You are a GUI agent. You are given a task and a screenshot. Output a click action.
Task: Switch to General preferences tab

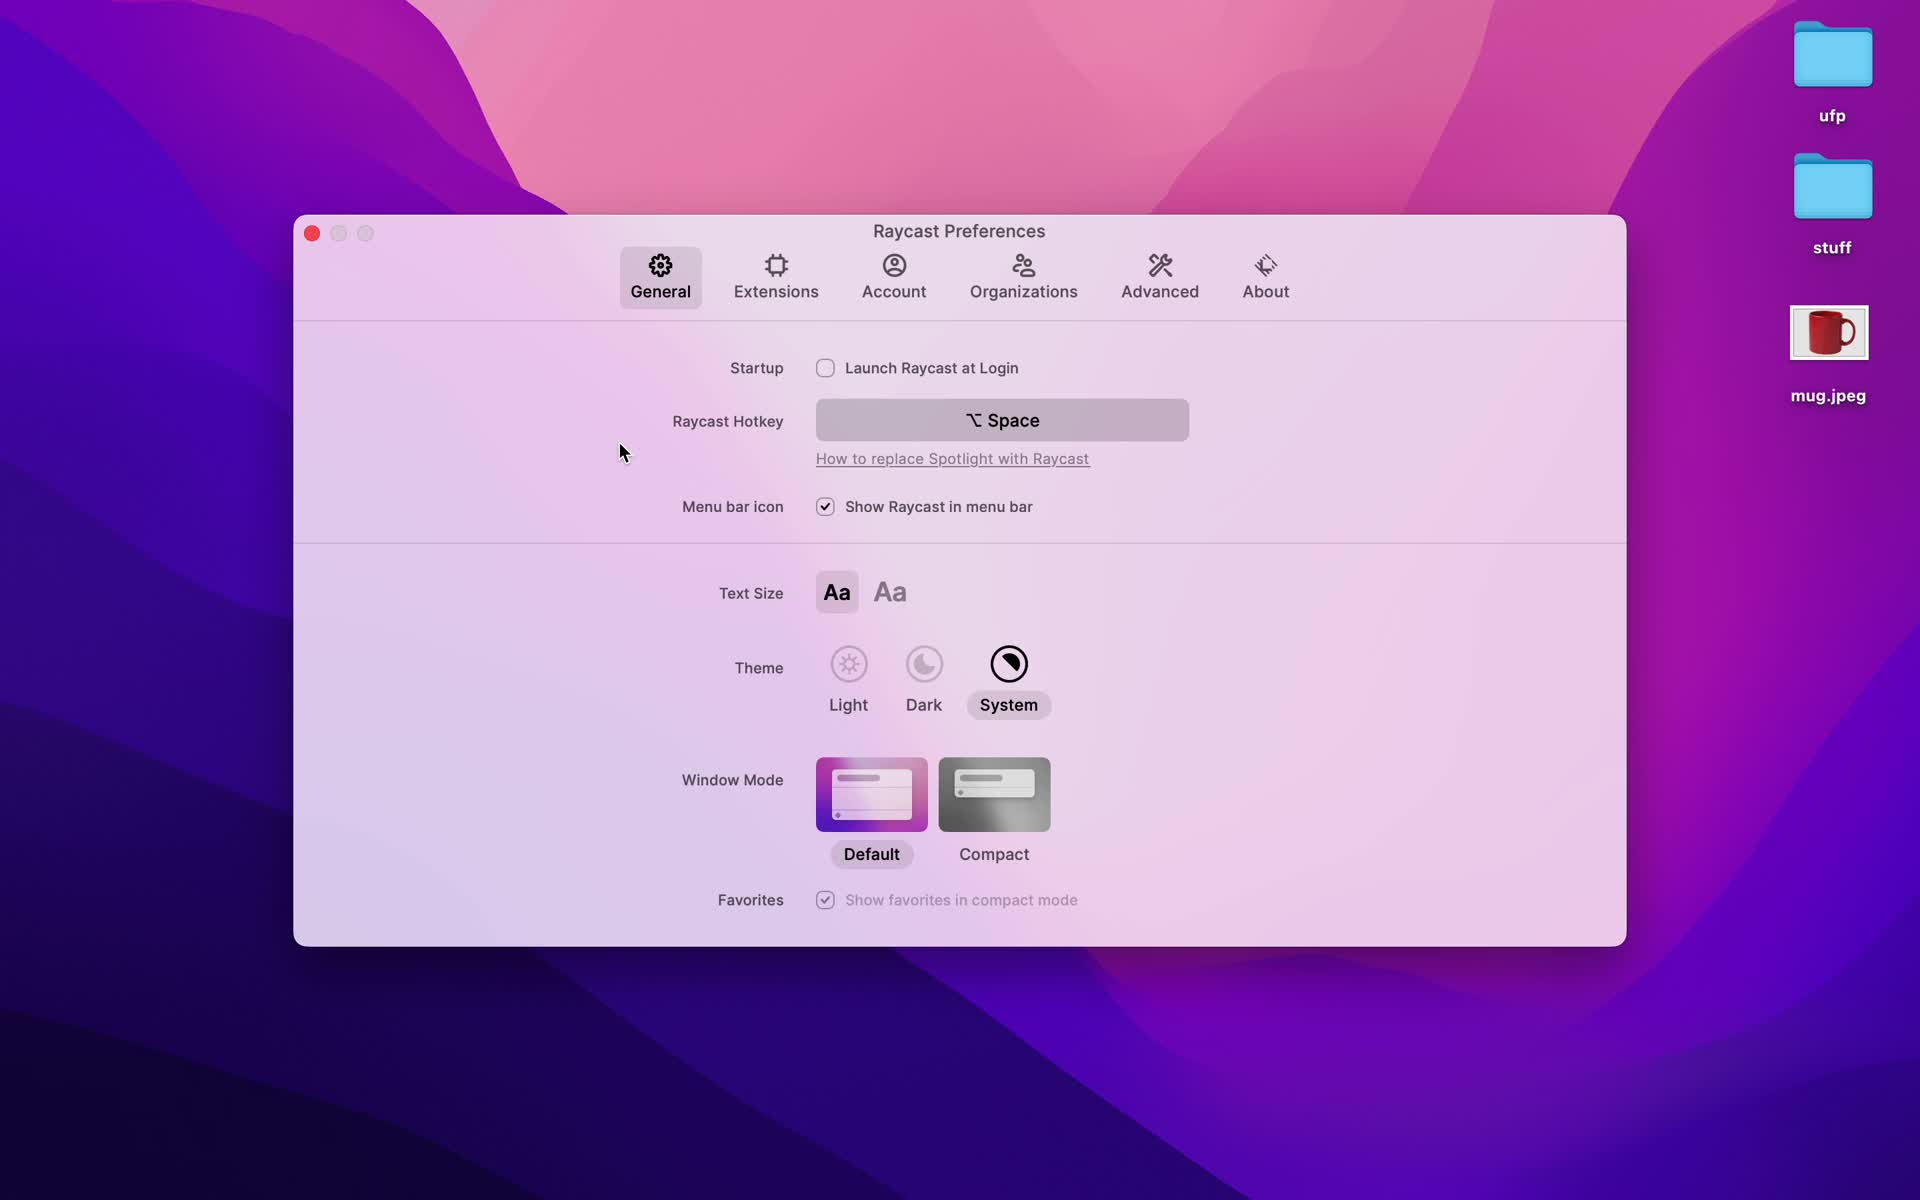pyautogui.click(x=659, y=276)
